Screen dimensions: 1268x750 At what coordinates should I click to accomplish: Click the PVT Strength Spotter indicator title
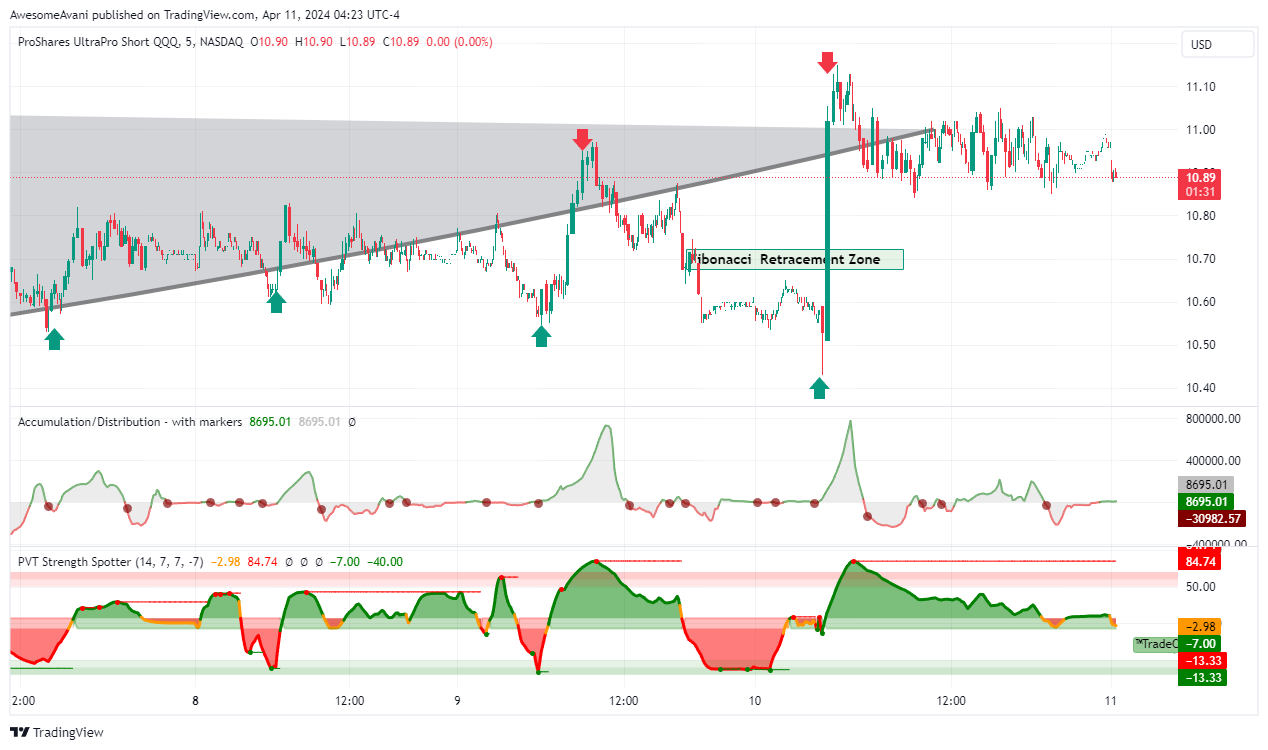(110, 562)
